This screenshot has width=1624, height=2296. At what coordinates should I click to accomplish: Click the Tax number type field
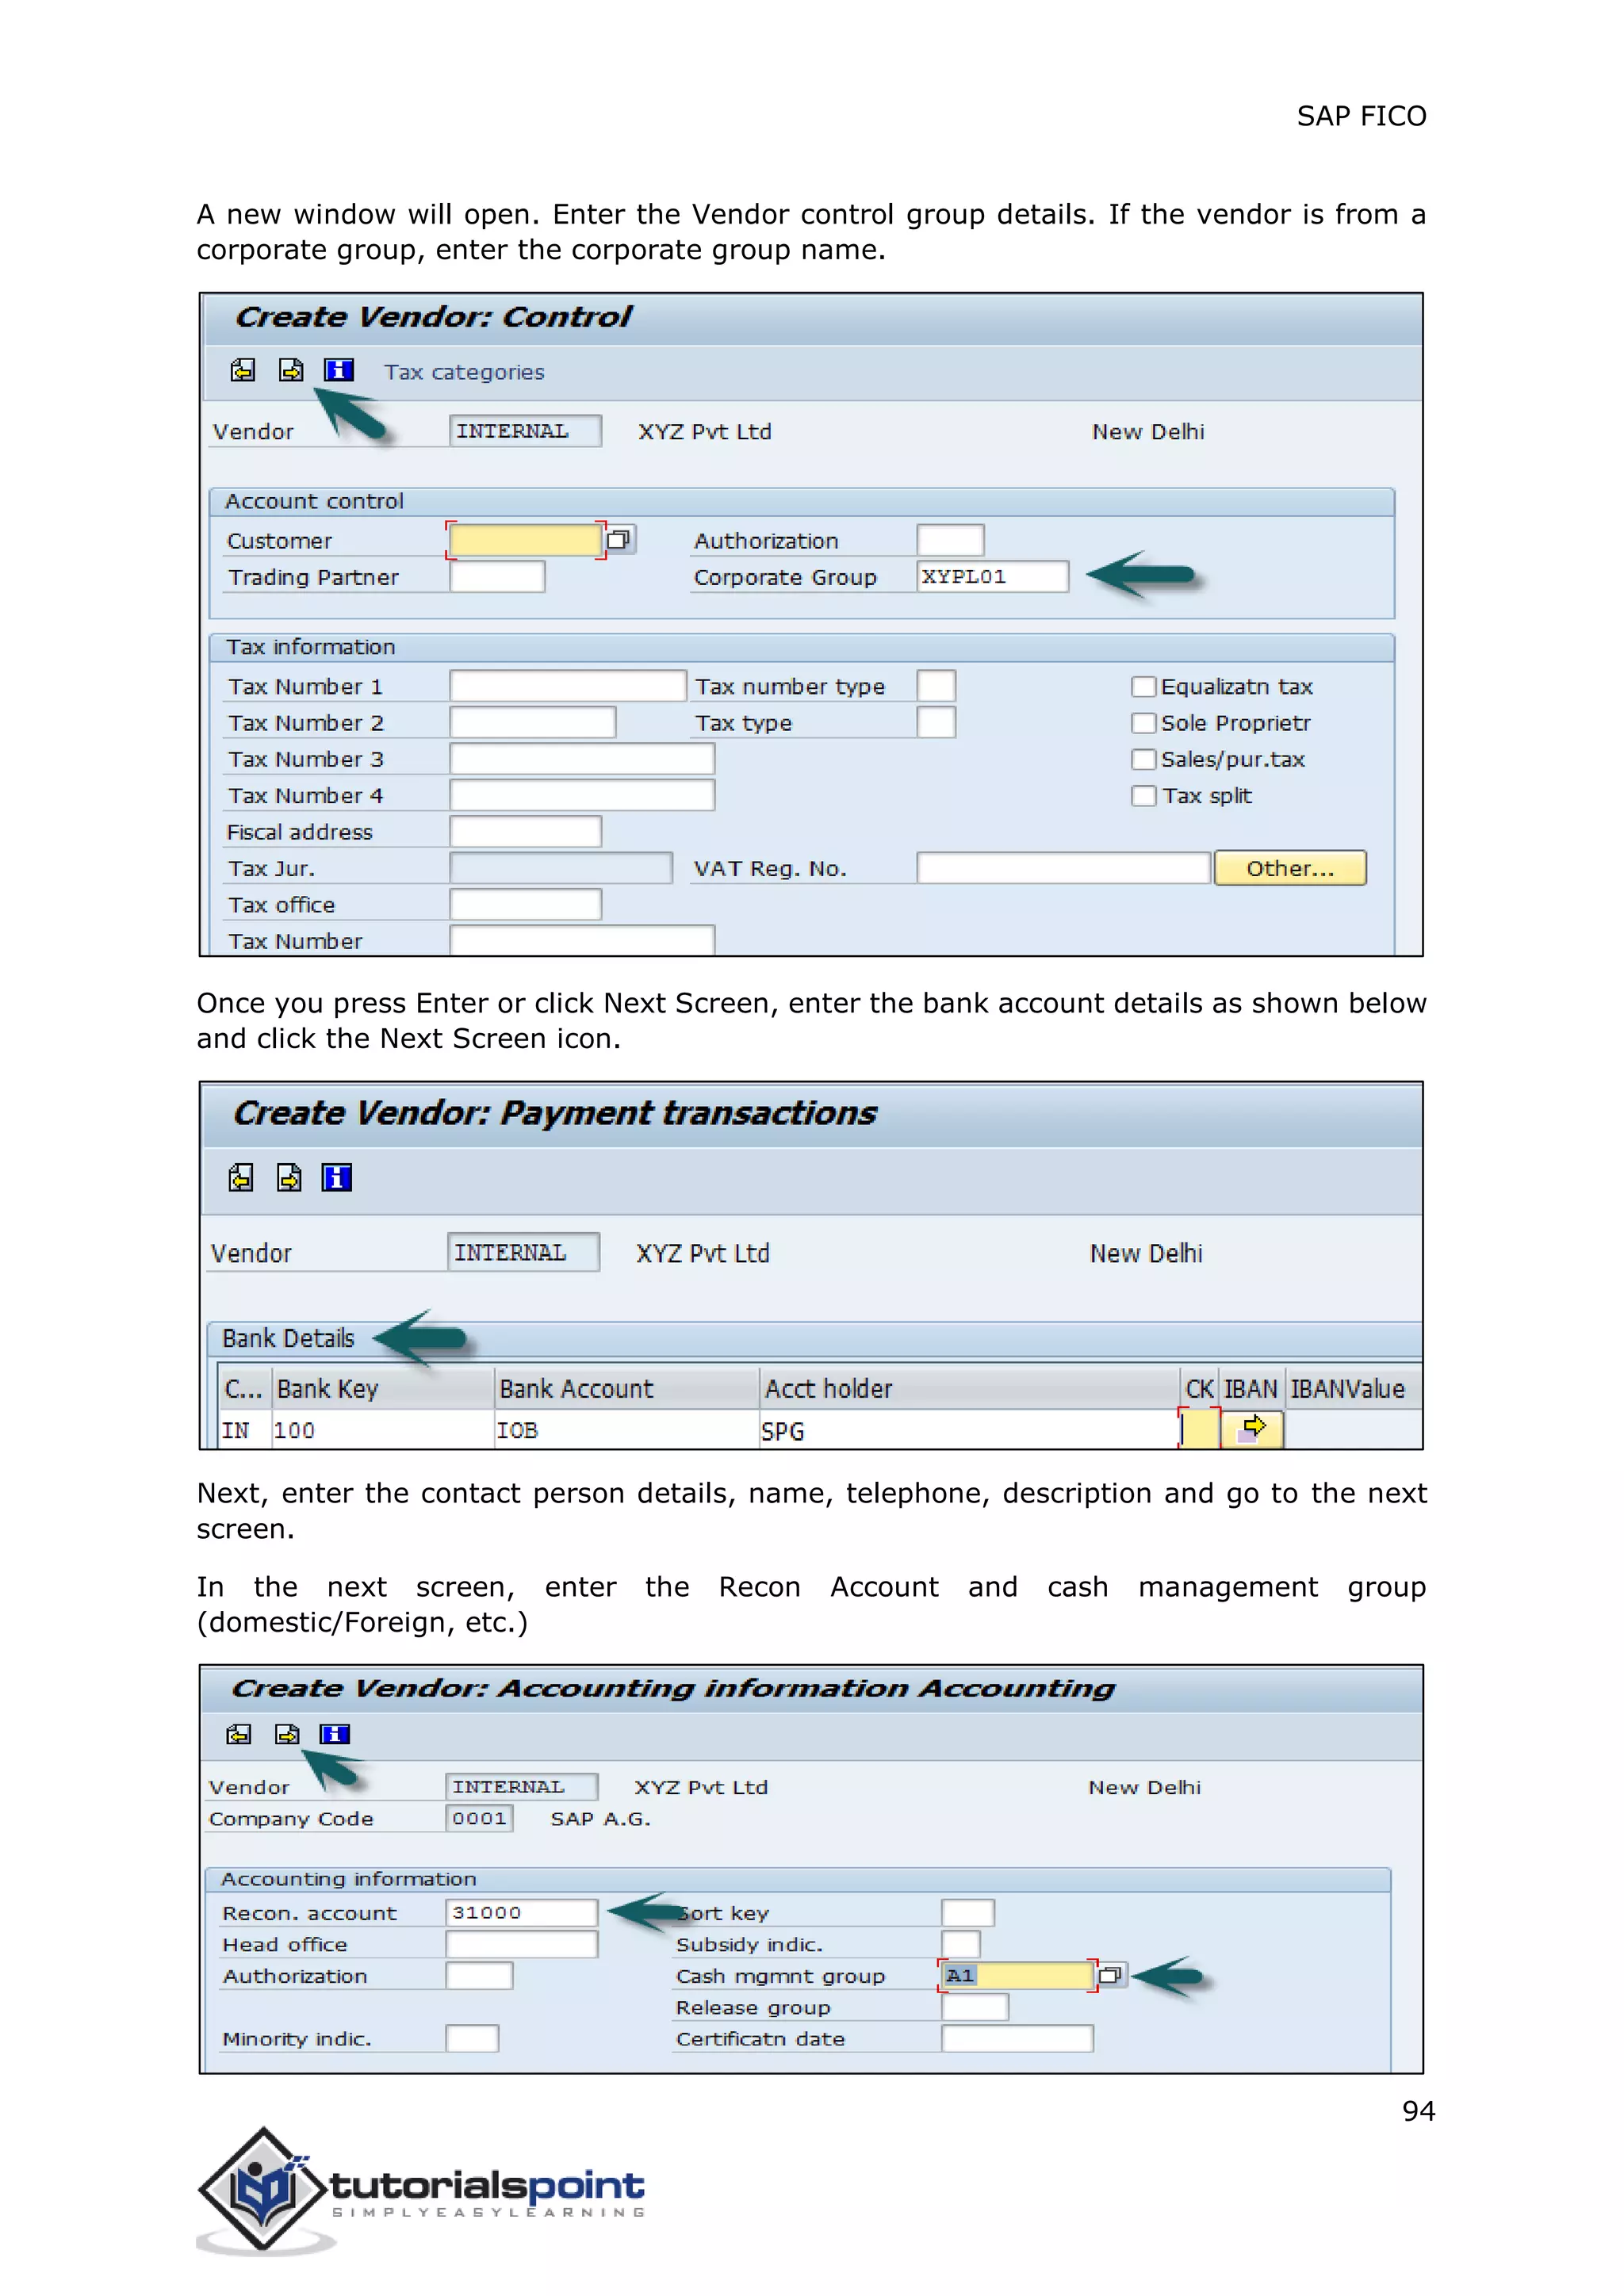(936, 686)
